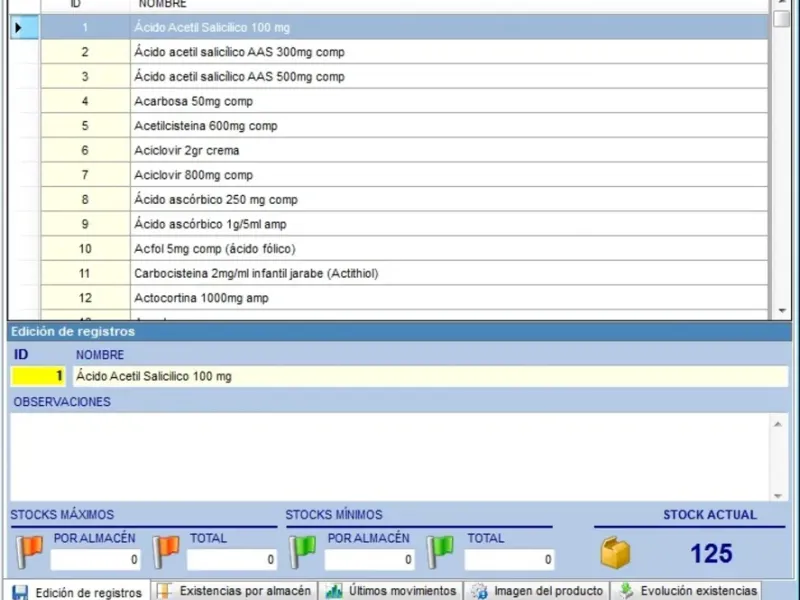The image size is (800, 600).
Task: Click the maximum stock Total field
Action: 232,560
